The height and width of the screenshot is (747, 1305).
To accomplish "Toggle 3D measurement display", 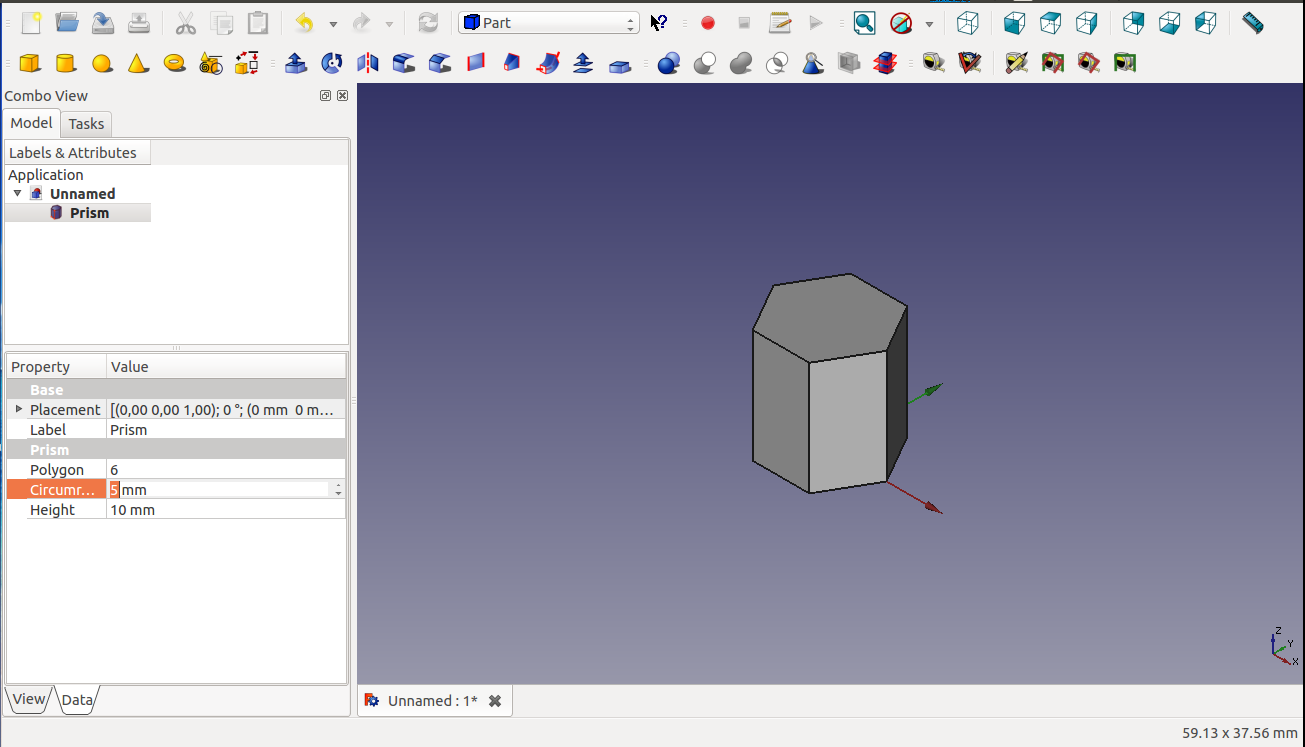I will click(x=1088, y=64).
